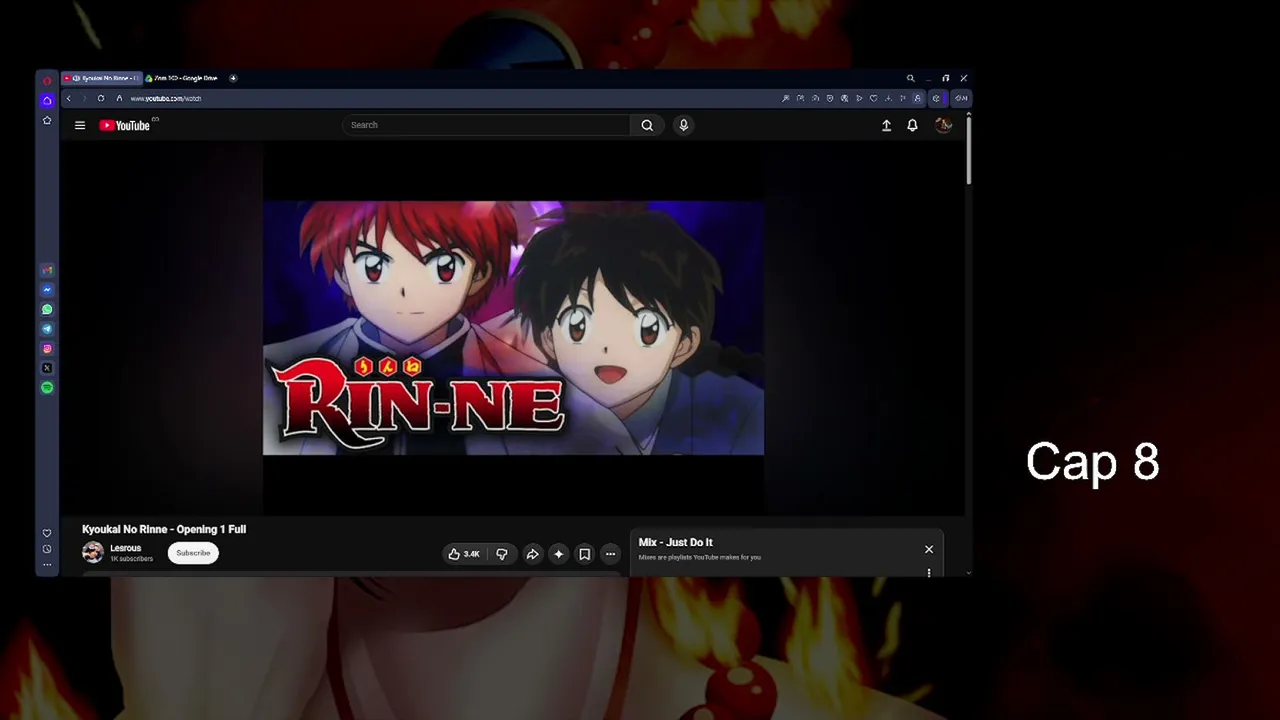Open the YouTube create upload button
The image size is (1280, 720).
tap(886, 125)
